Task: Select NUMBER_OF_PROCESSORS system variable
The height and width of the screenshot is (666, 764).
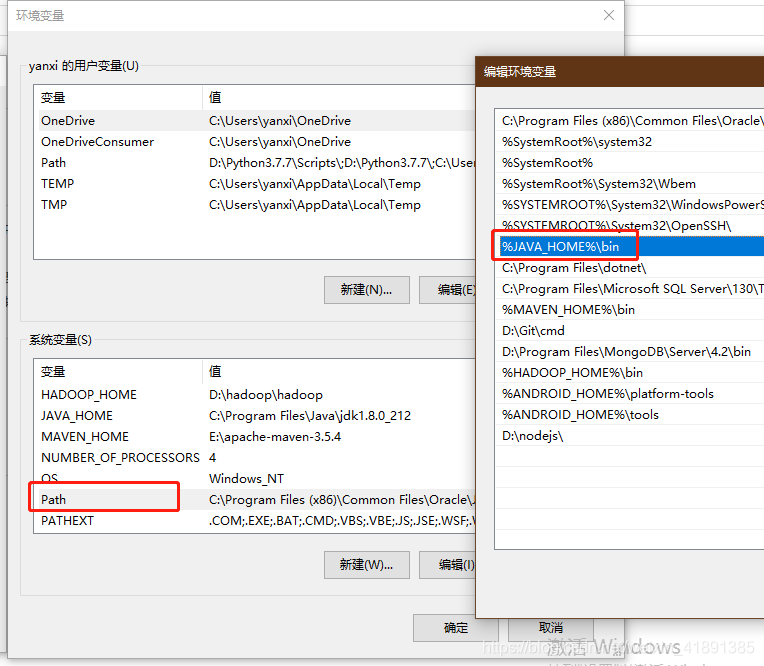Action: pyautogui.click(x=256, y=457)
